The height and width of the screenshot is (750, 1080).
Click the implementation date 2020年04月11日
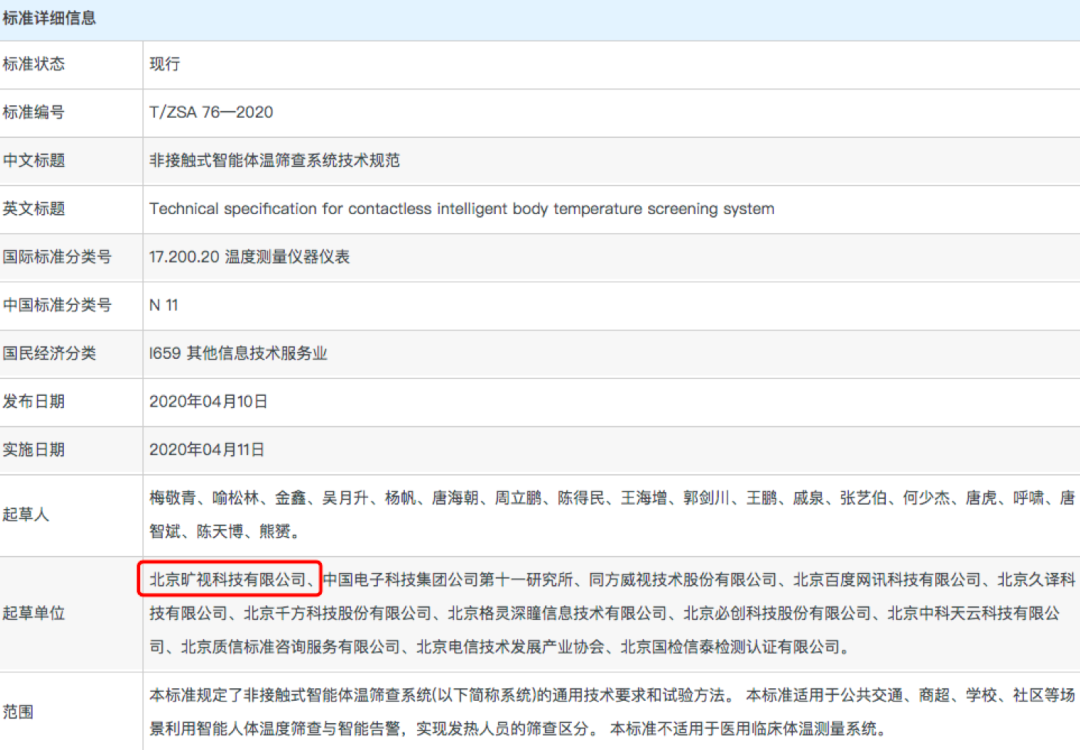pyautogui.click(x=207, y=450)
